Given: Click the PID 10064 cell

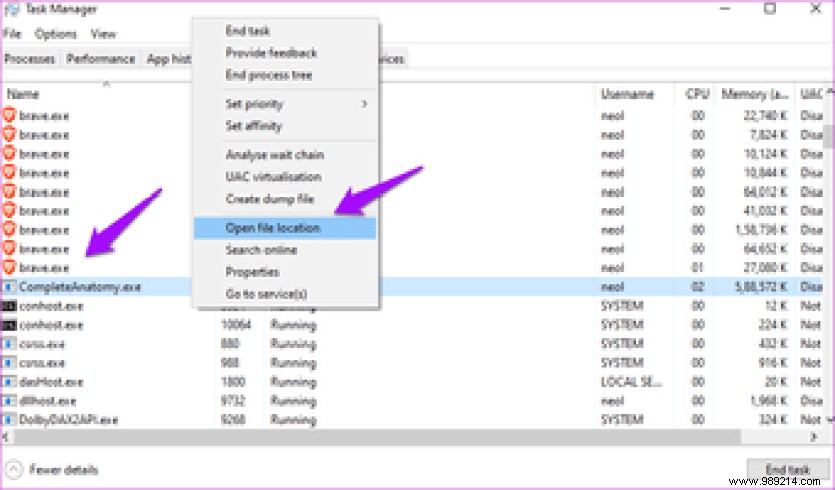Looking at the screenshot, I should point(235,325).
